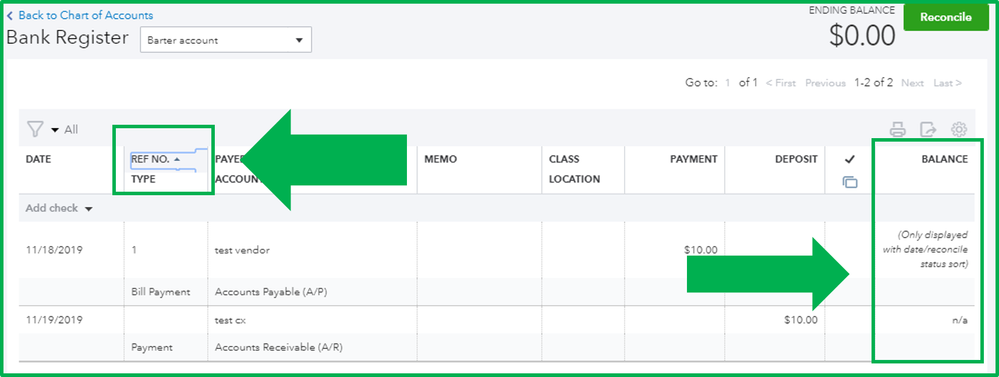Go to the Previous page link
The height and width of the screenshot is (377, 999).
825,83
